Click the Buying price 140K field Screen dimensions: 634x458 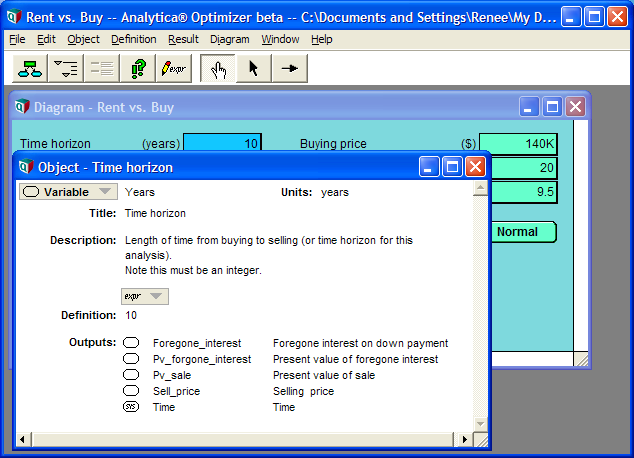tap(518, 144)
